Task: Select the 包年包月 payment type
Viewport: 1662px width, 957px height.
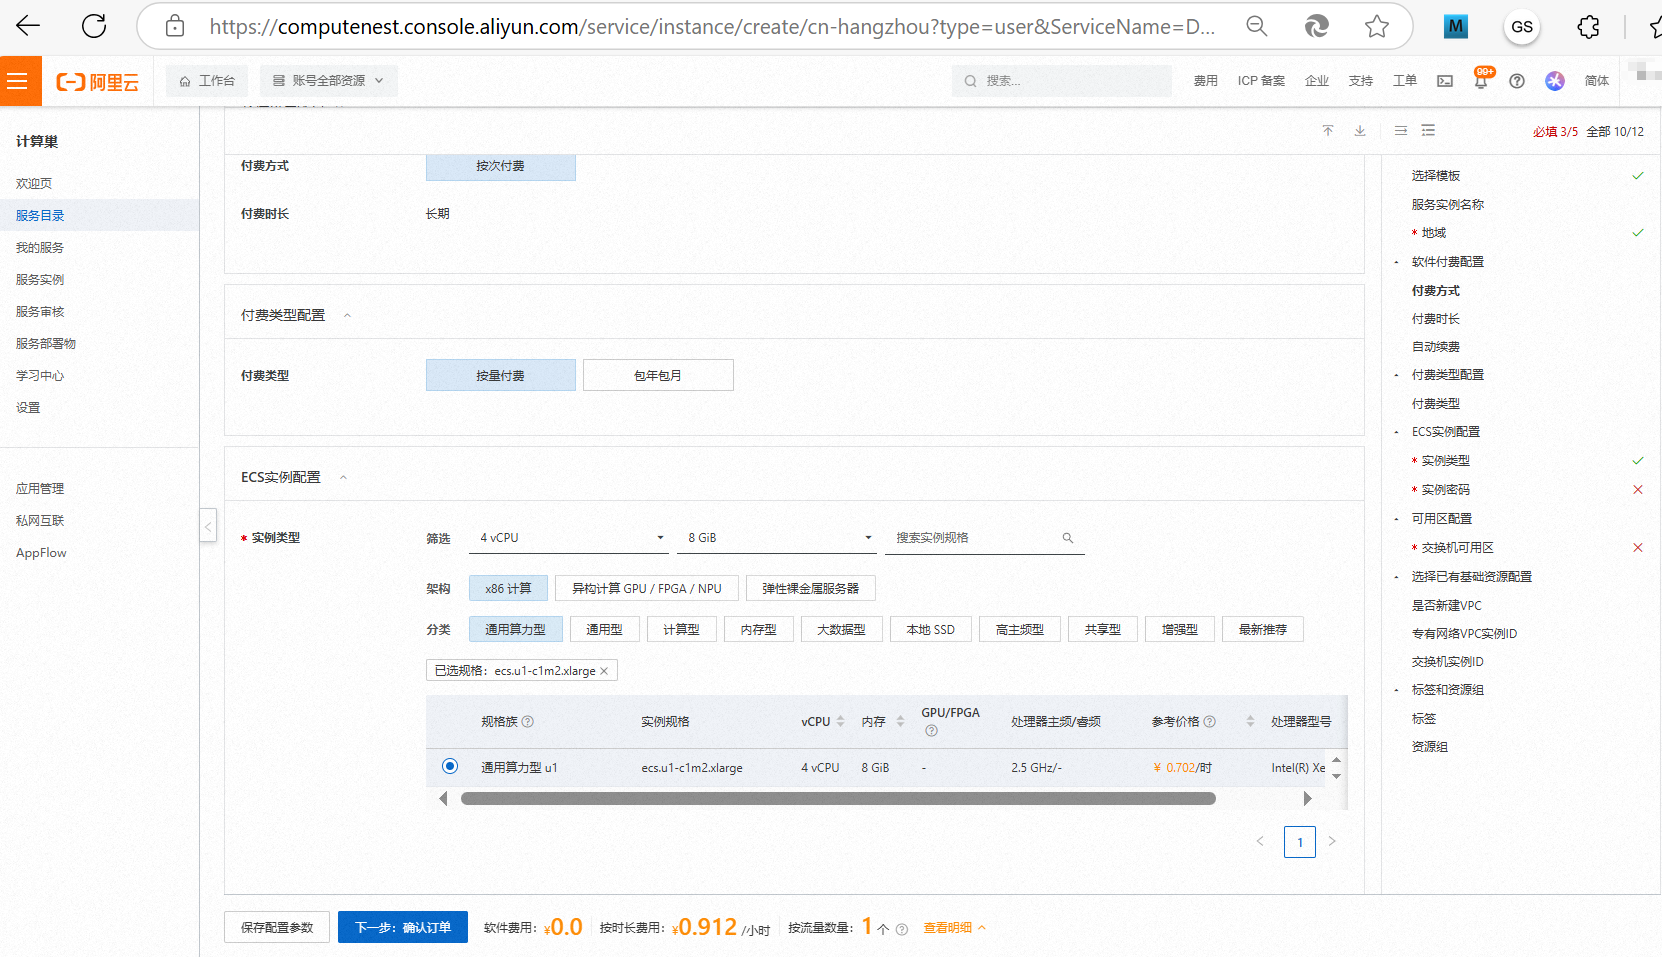Action: point(658,375)
